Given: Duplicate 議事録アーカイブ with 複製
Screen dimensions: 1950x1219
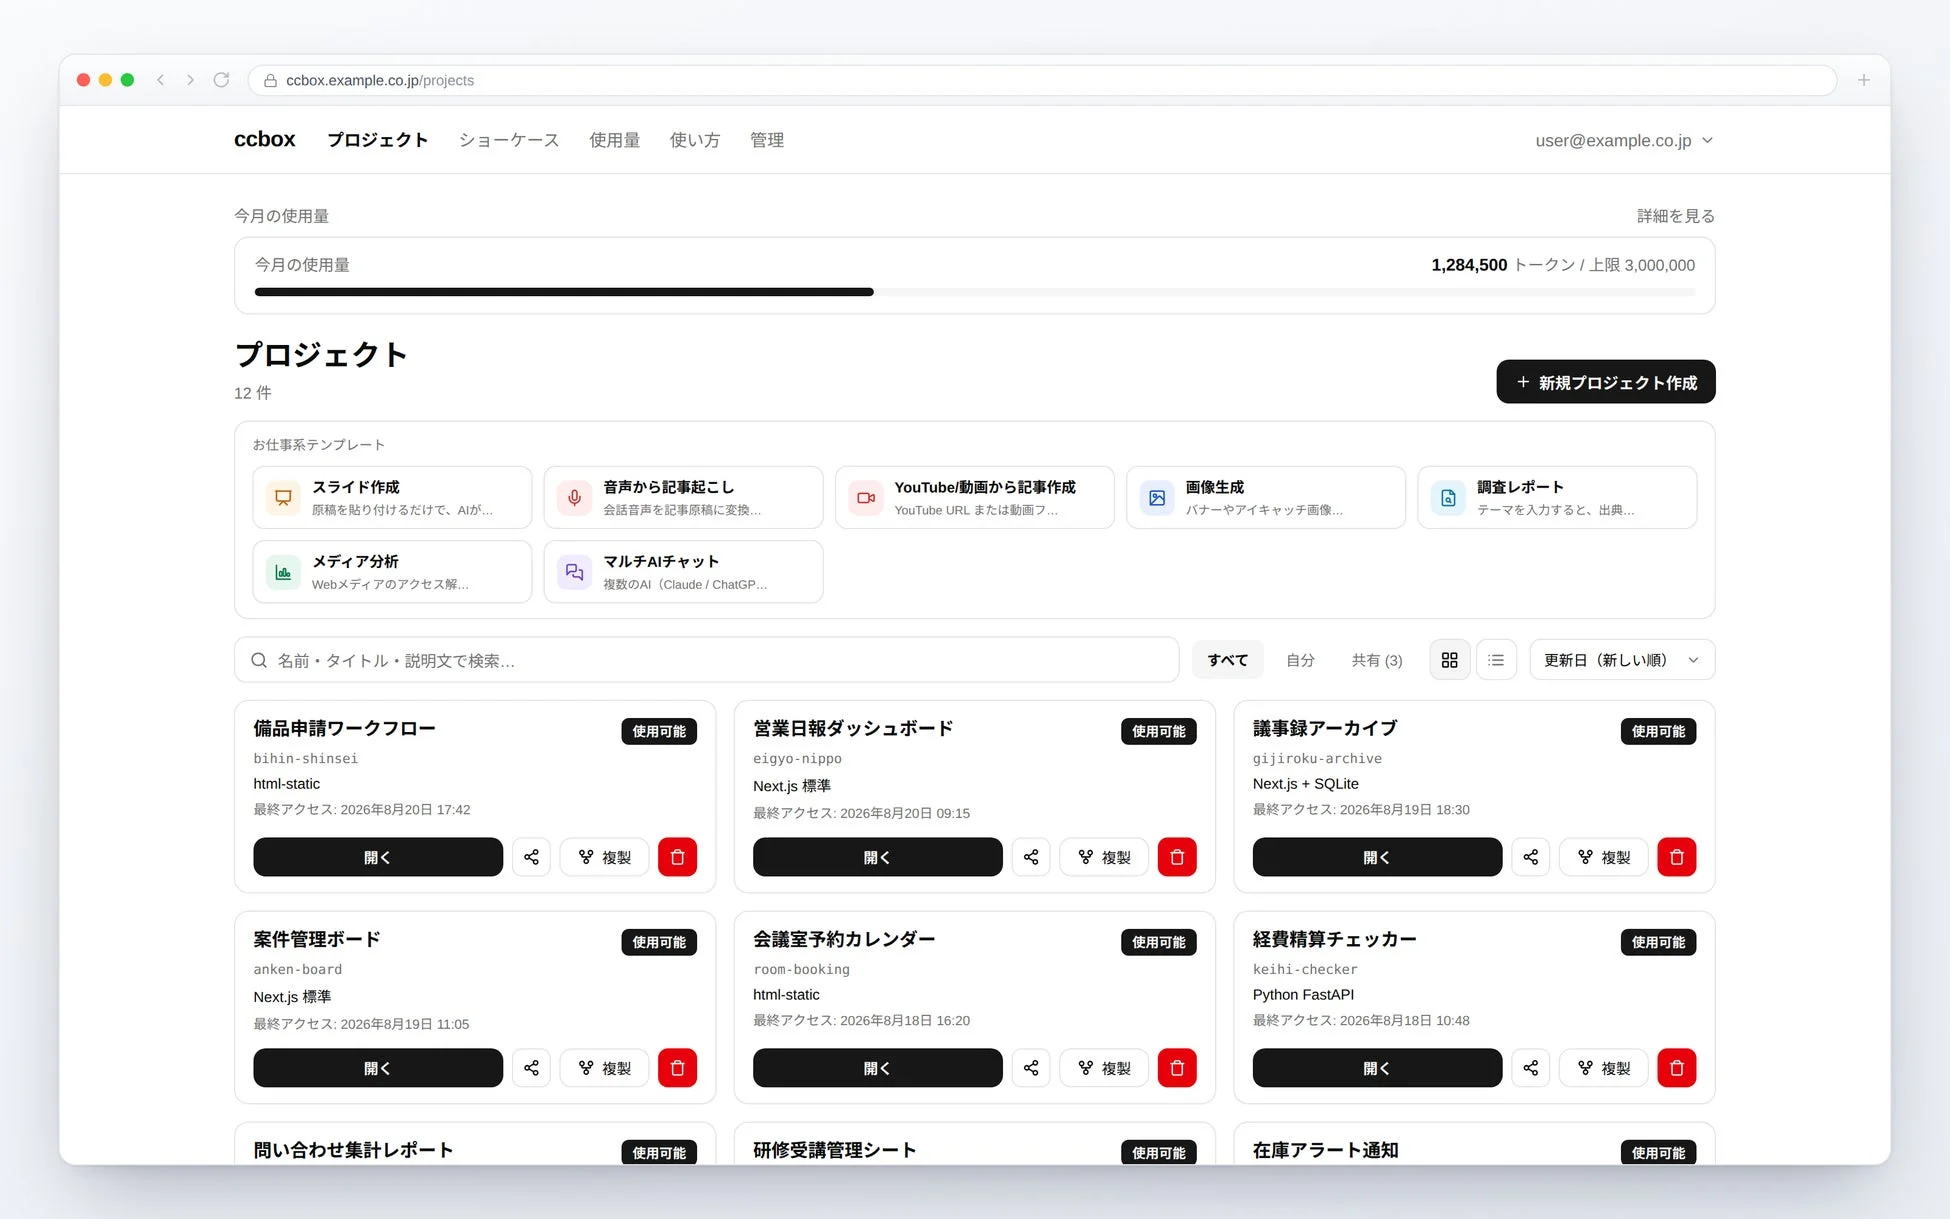Looking at the screenshot, I should (x=1604, y=857).
